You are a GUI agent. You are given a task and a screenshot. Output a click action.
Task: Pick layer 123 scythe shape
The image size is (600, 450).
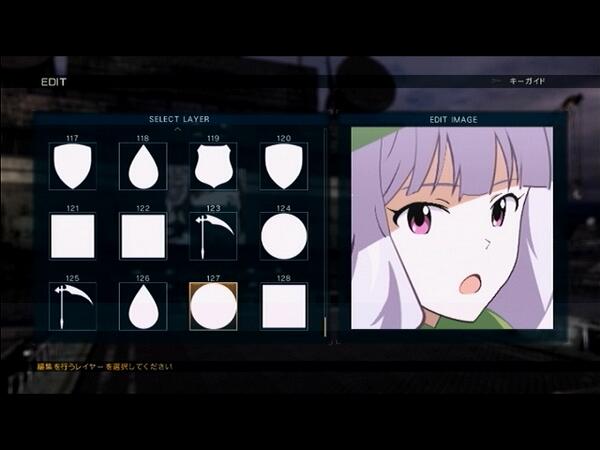pyautogui.click(x=214, y=236)
